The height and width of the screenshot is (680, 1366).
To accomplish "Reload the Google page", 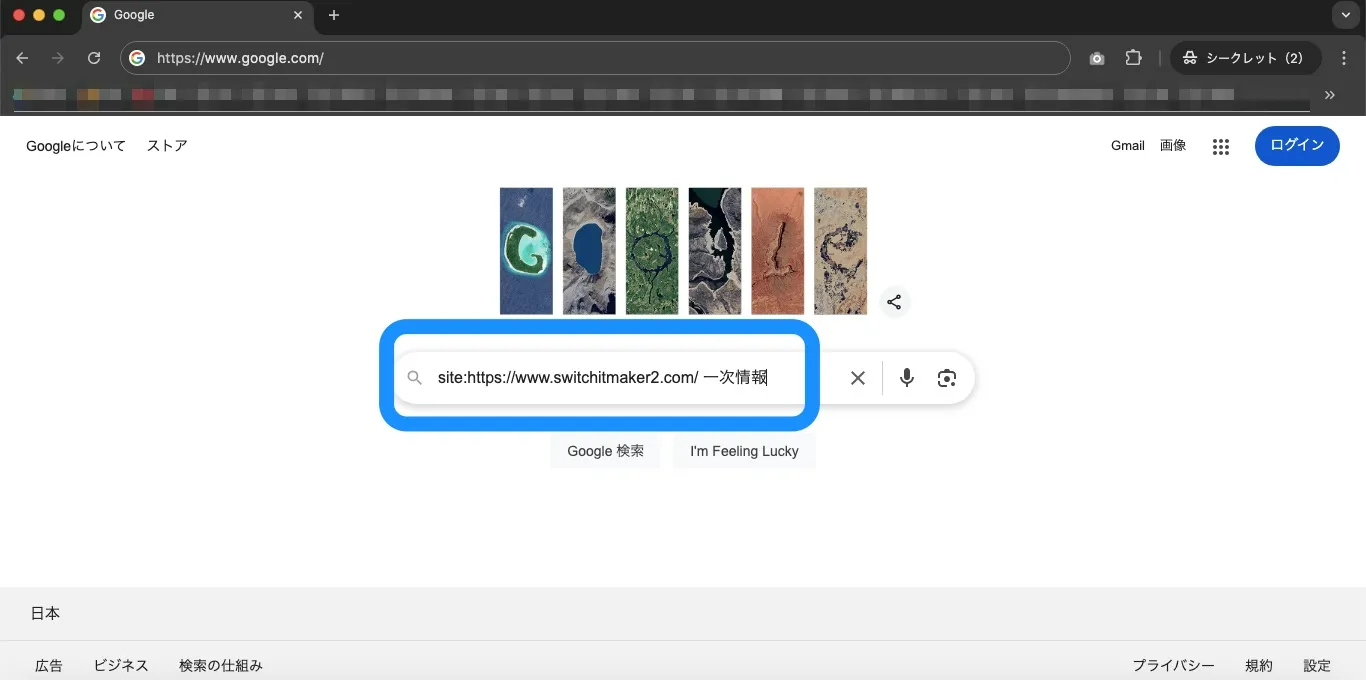I will (x=94, y=58).
